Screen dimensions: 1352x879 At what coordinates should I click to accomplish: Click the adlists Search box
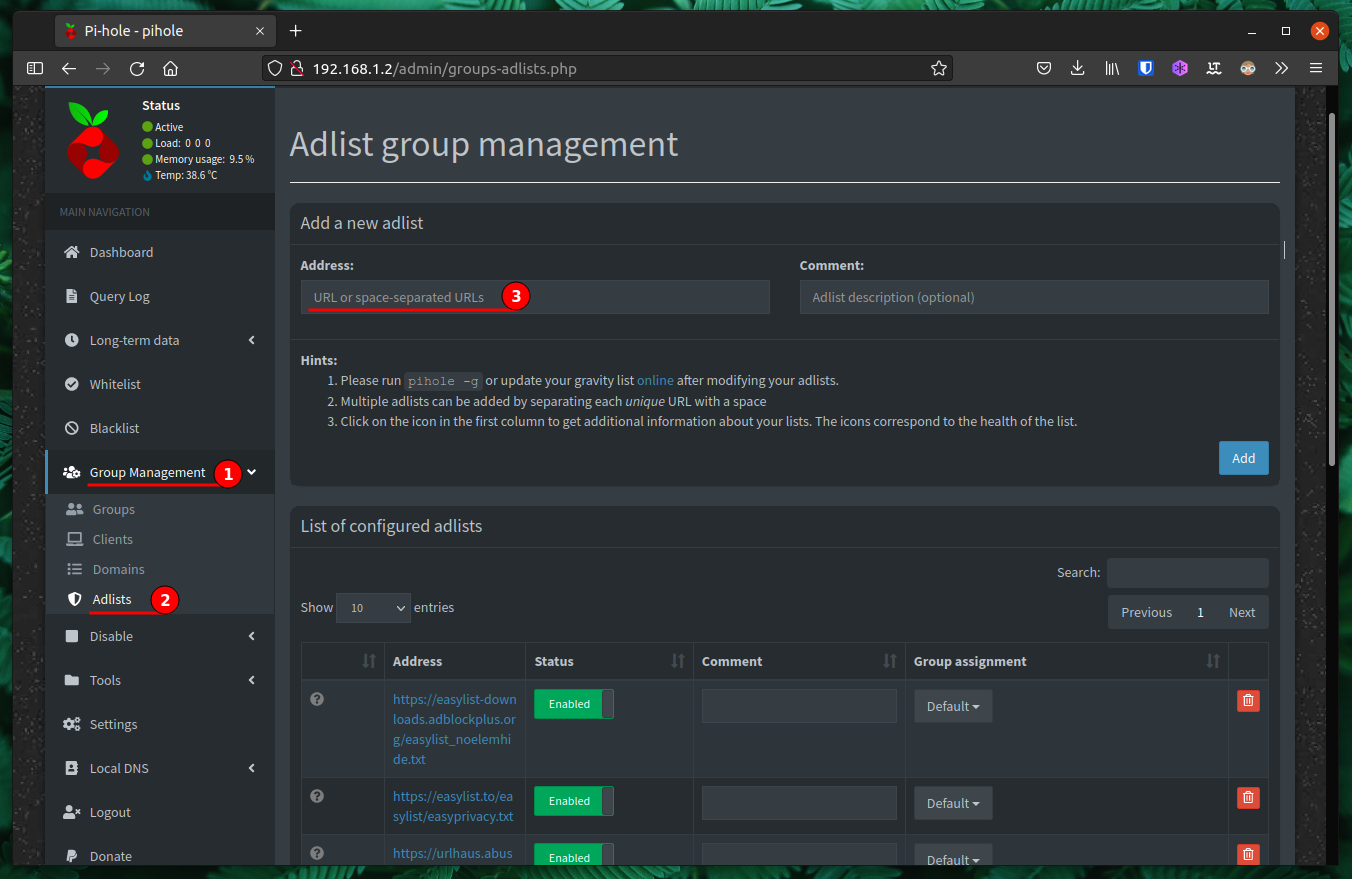pos(1187,573)
